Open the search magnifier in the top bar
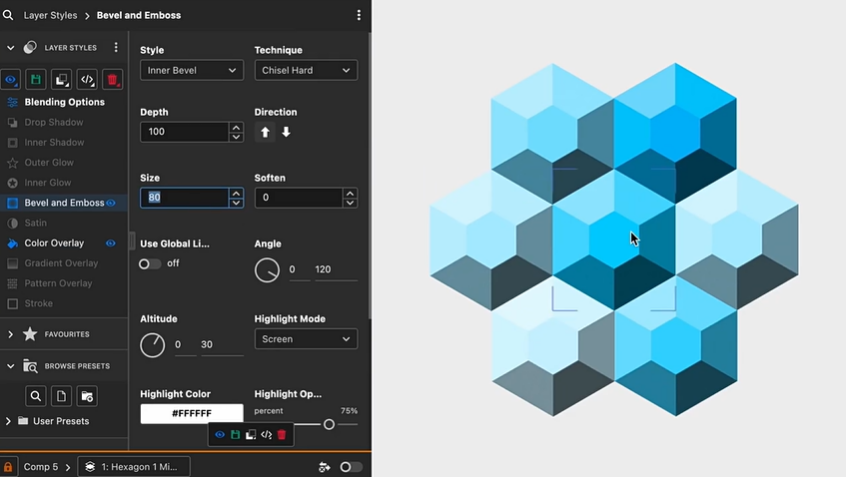Screen dimensions: 846x477 (8, 15)
